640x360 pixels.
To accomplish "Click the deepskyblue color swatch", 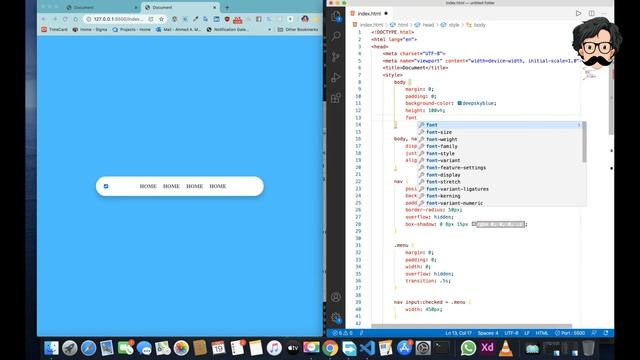I will 460,103.
